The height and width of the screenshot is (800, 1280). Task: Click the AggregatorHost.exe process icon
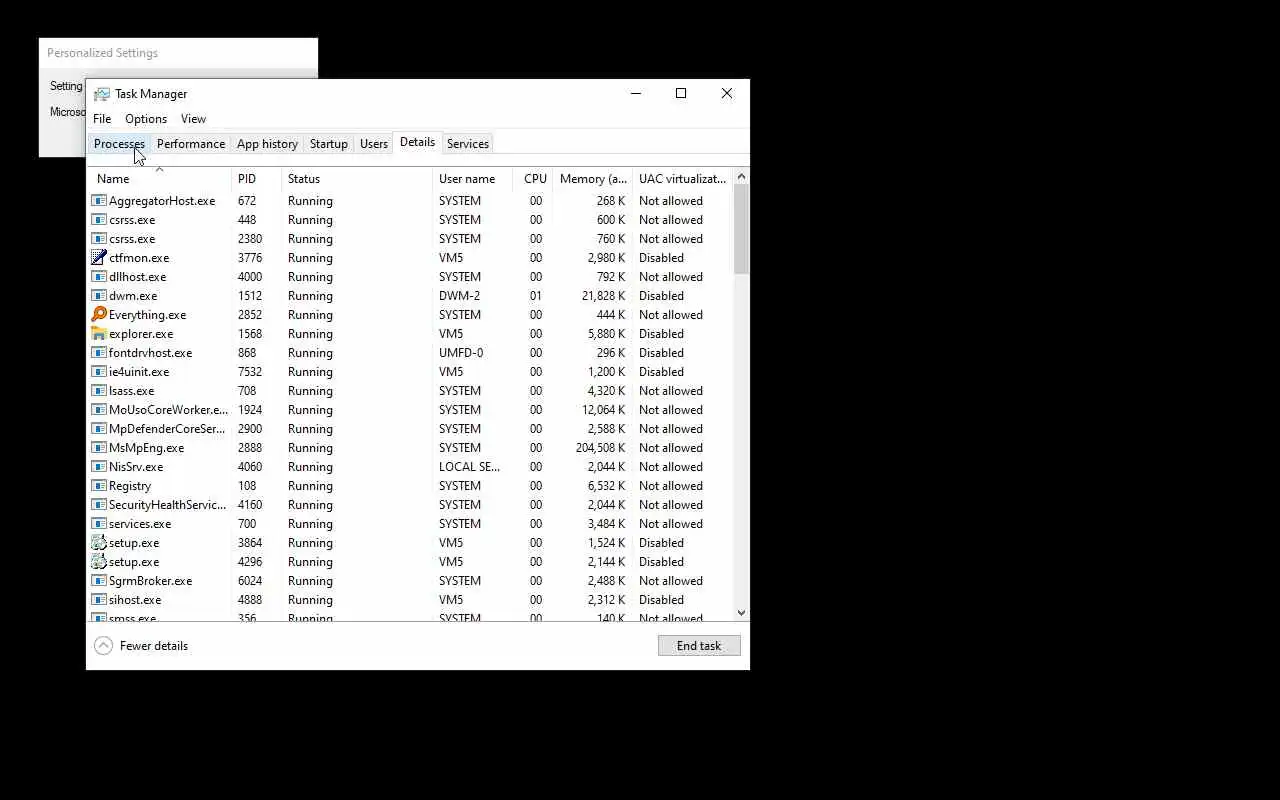coord(99,201)
